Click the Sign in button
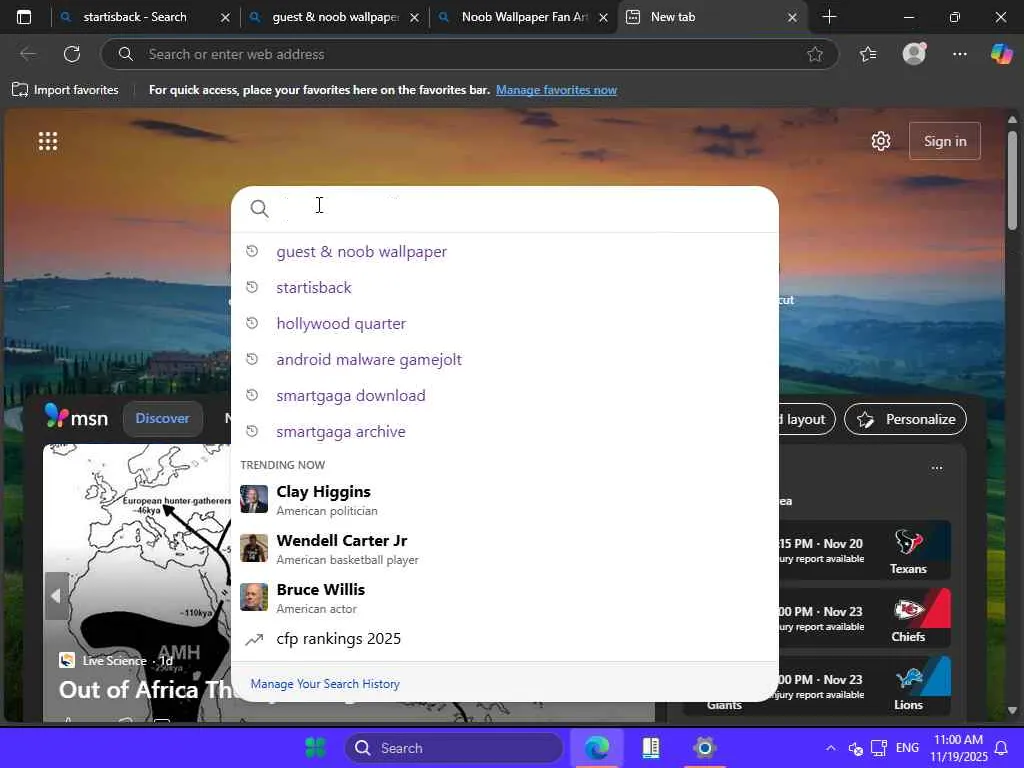 point(944,141)
